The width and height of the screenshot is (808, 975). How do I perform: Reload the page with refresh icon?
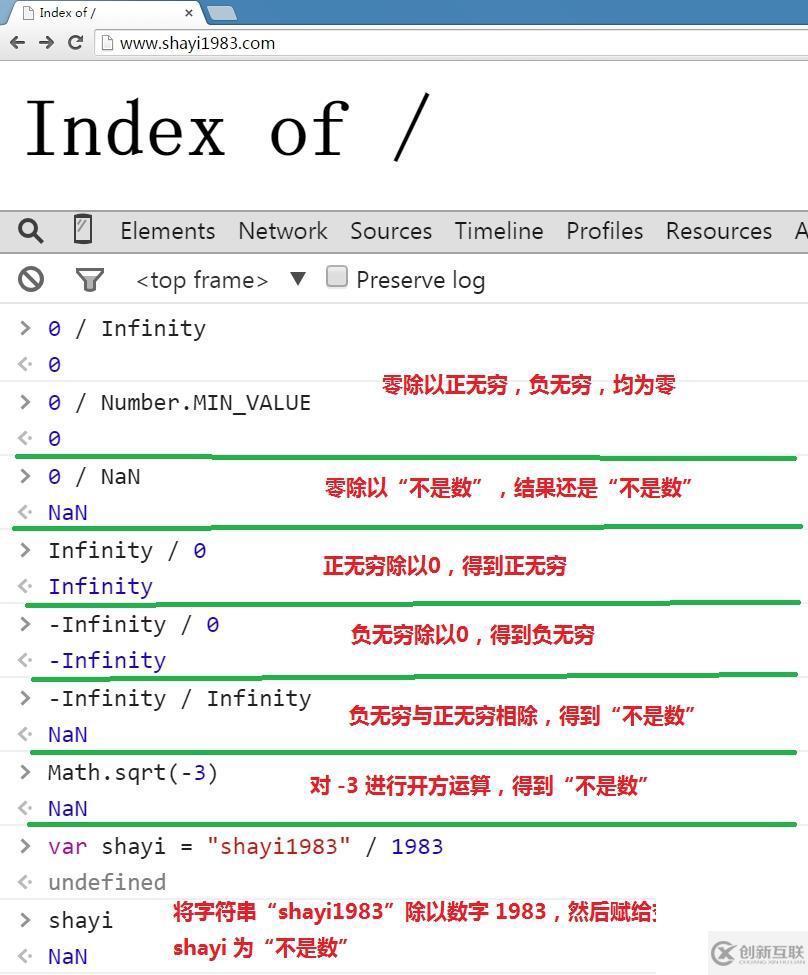point(75,42)
